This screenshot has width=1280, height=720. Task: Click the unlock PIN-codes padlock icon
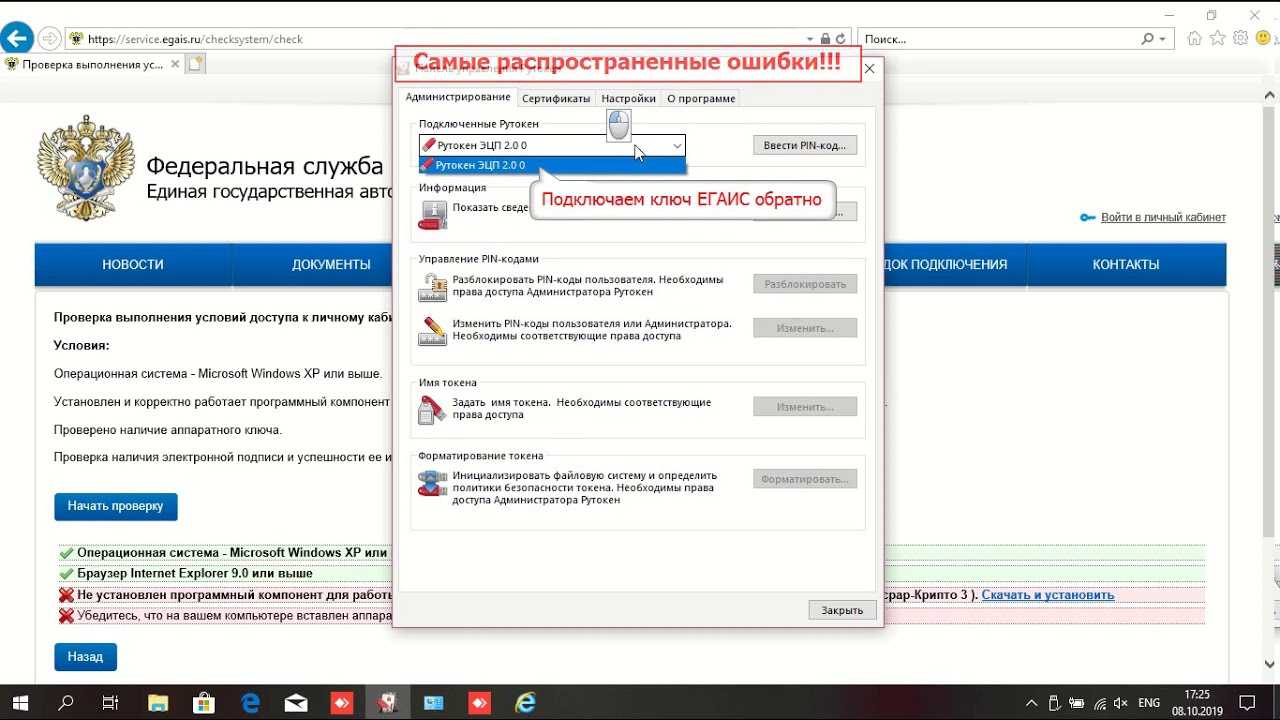pyautogui.click(x=433, y=287)
